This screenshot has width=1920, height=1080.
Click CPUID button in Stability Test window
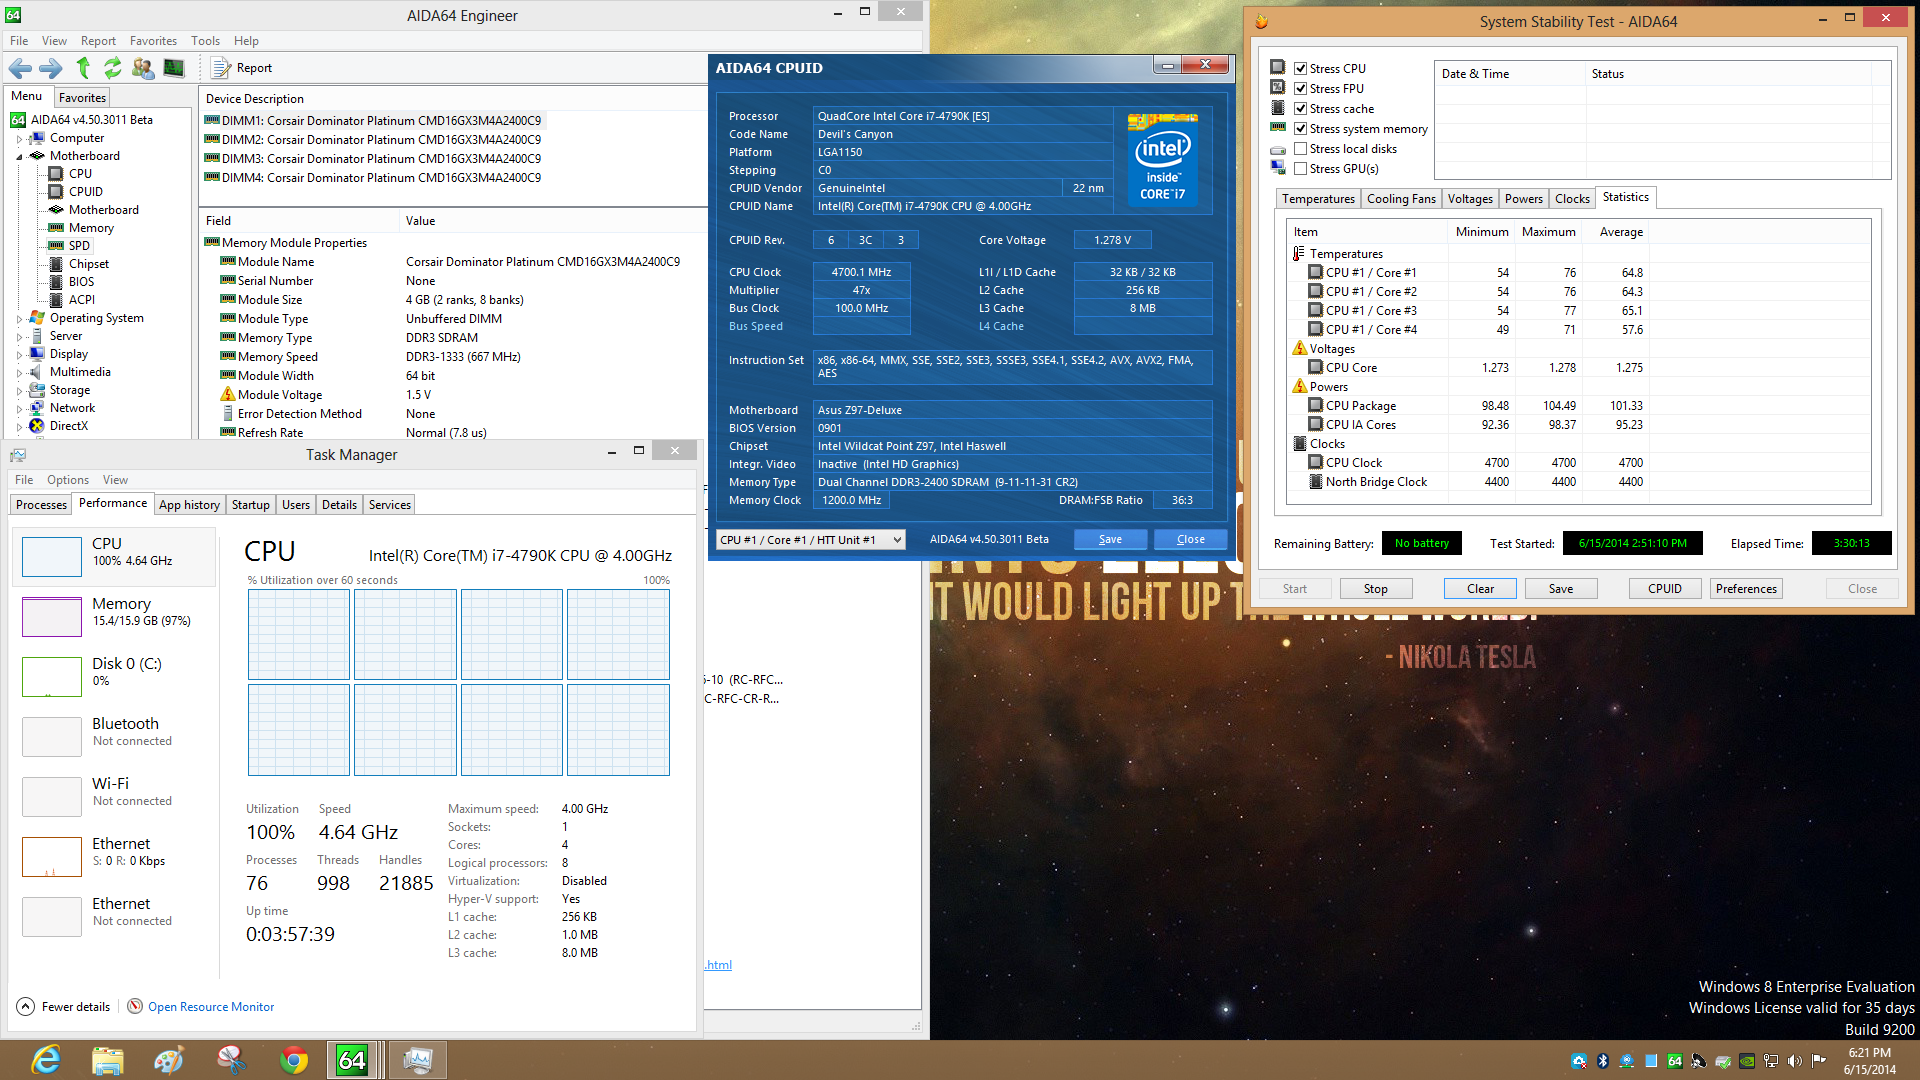tap(1665, 589)
